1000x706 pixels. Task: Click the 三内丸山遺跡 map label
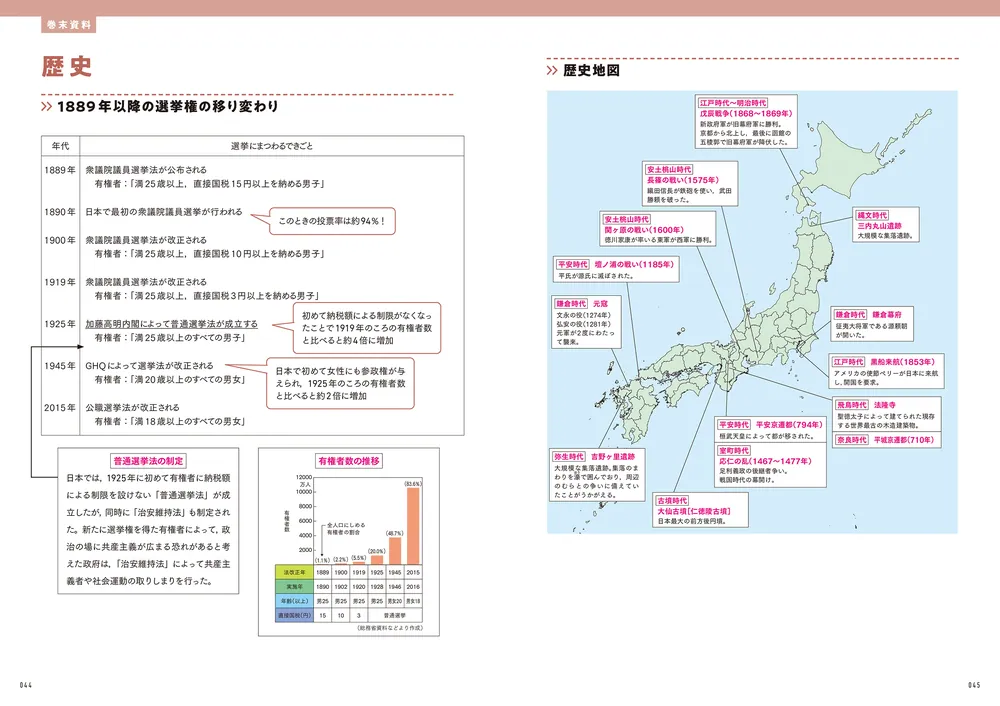(879, 226)
